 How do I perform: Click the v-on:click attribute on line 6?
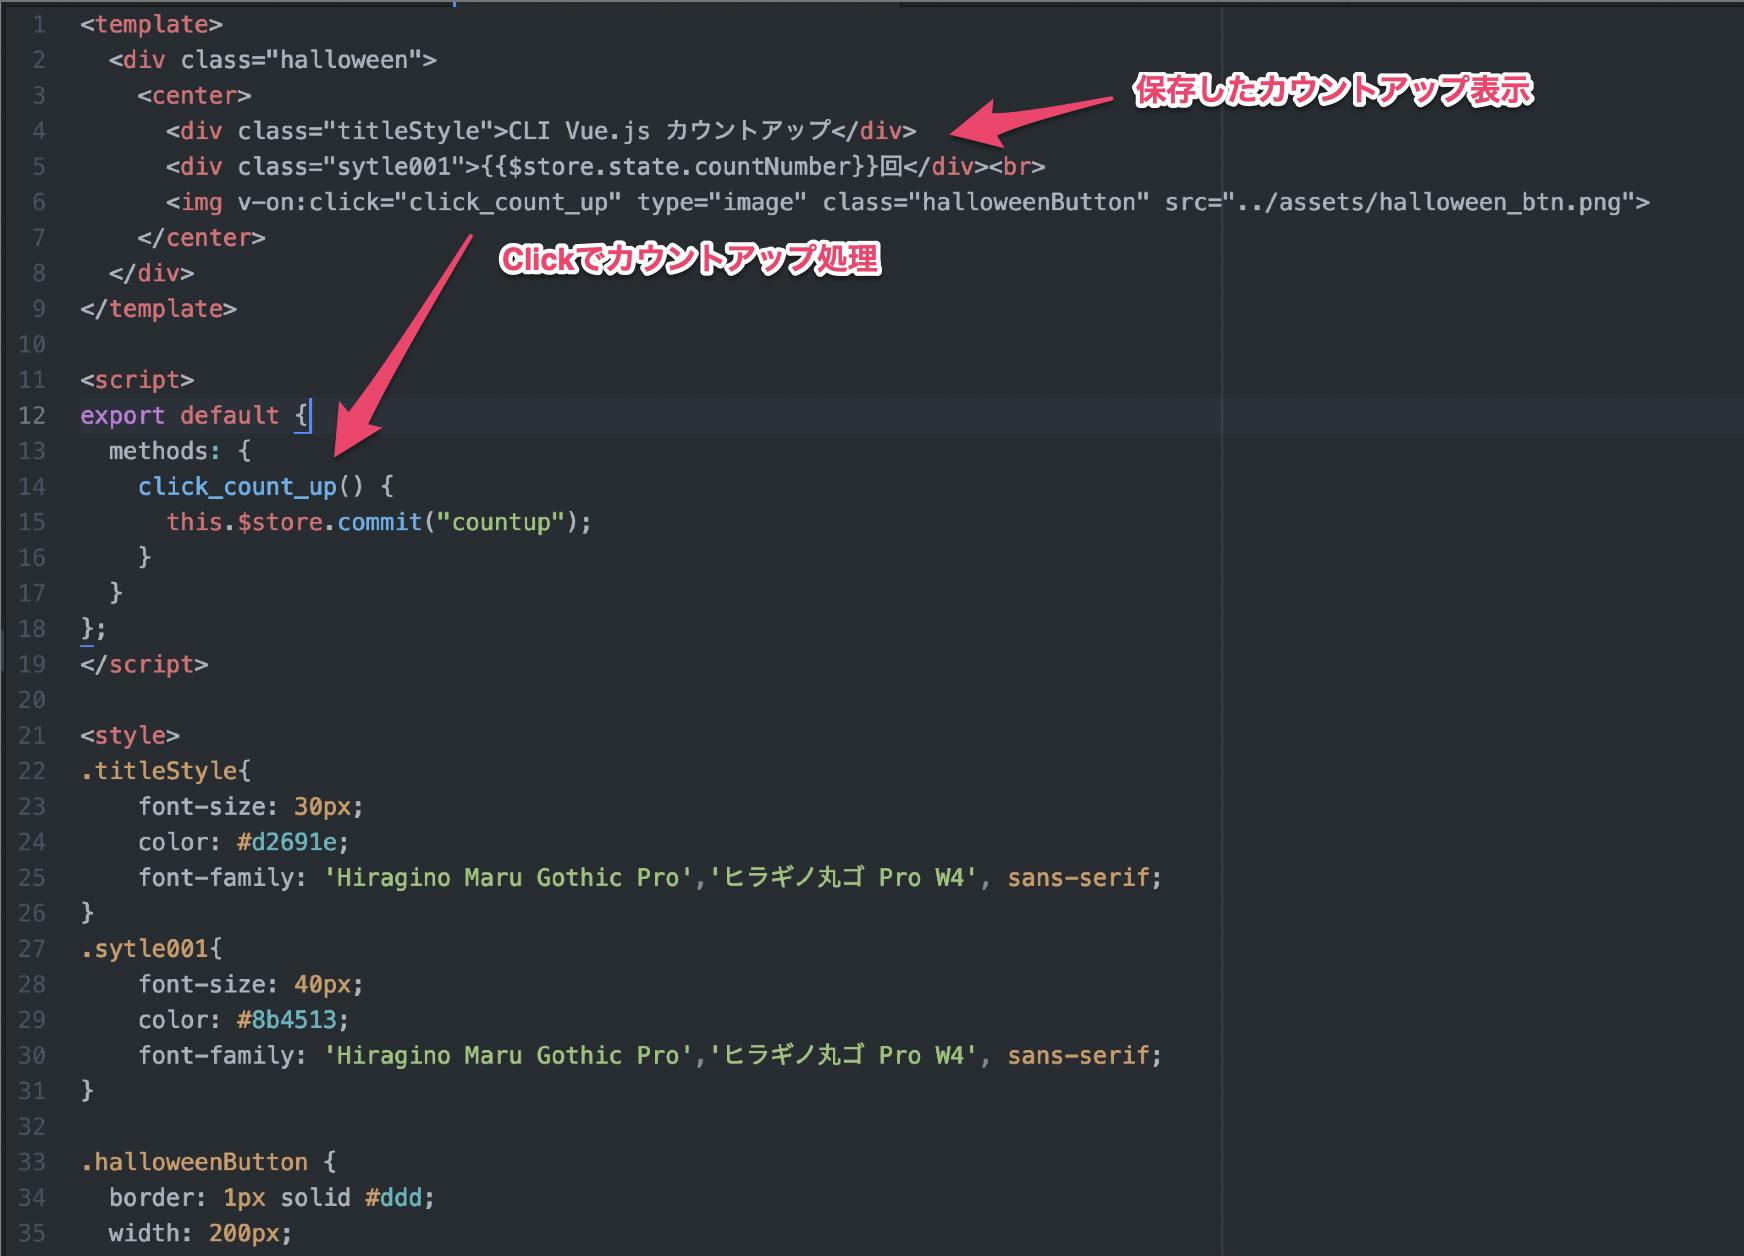[x=315, y=202]
